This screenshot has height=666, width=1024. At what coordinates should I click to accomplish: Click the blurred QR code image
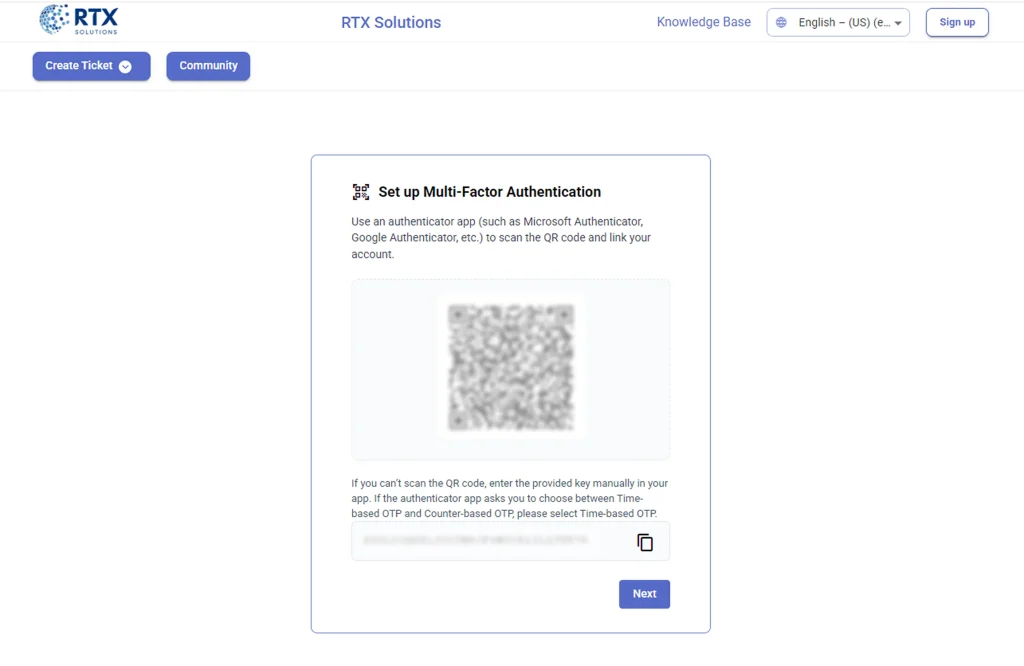511,368
